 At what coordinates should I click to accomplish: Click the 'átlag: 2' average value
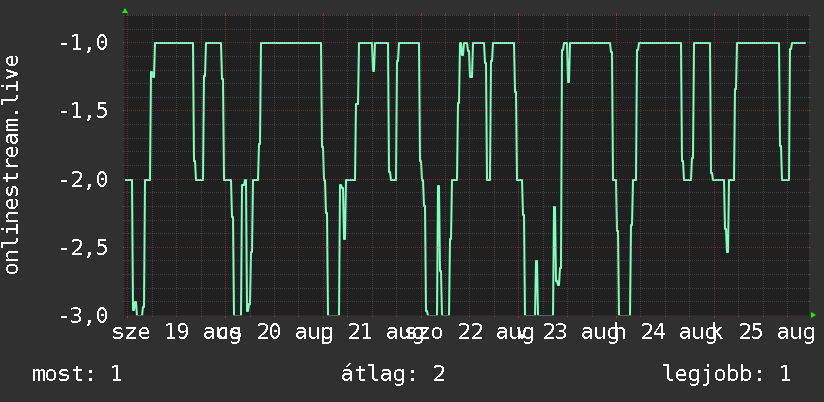tap(393, 374)
